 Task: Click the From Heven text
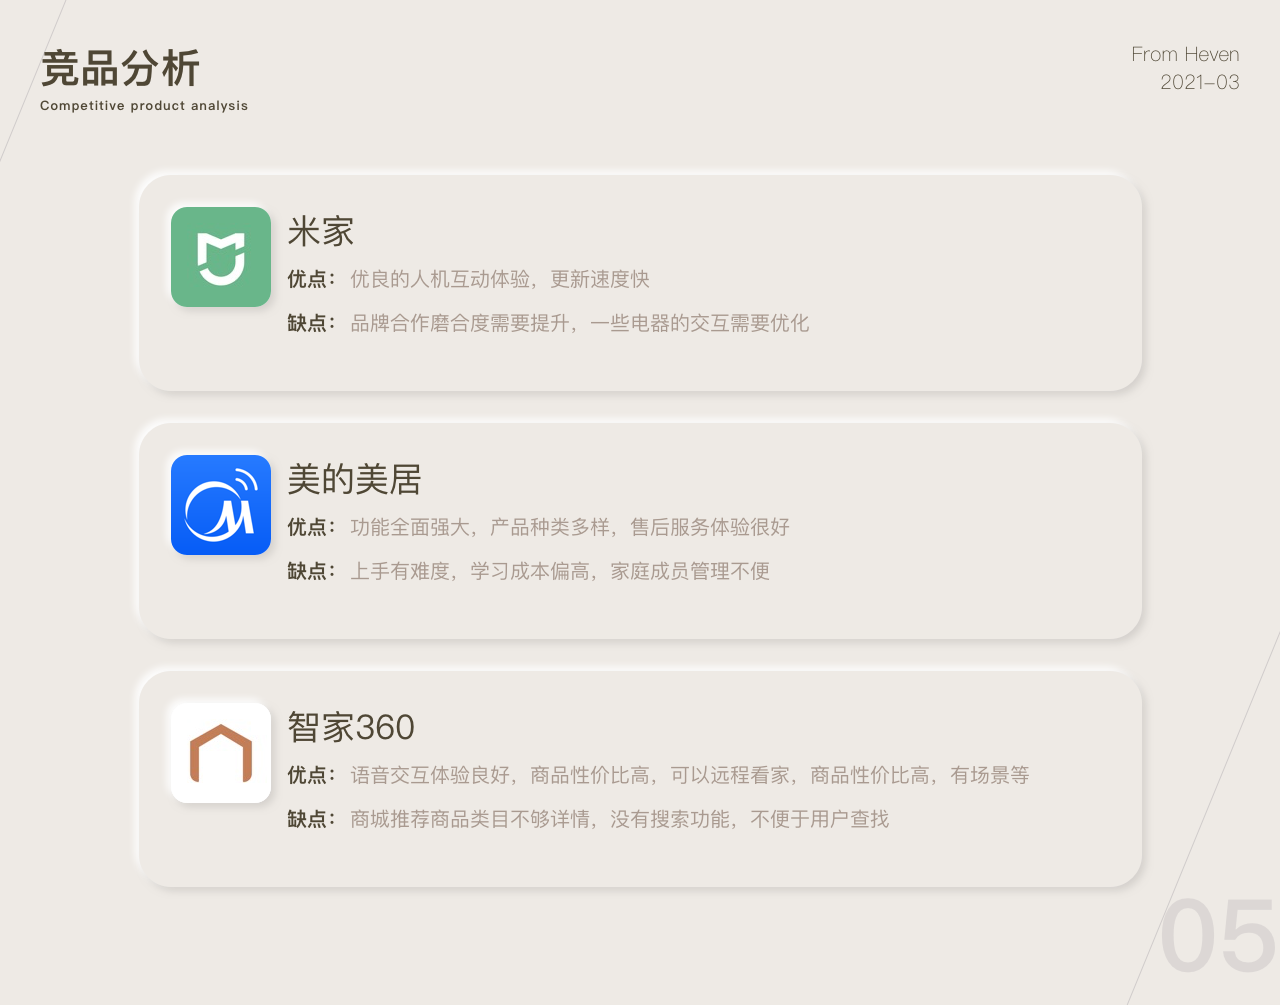pyautogui.click(x=1185, y=54)
